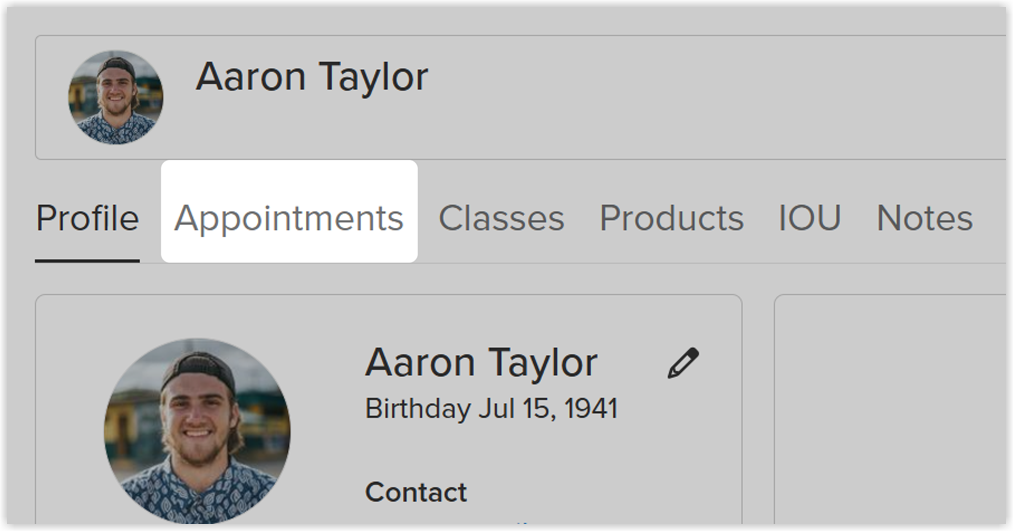Click "Aaron Taylor" heading in top banner
Viewport: 1014px width, 532px height.
point(312,77)
